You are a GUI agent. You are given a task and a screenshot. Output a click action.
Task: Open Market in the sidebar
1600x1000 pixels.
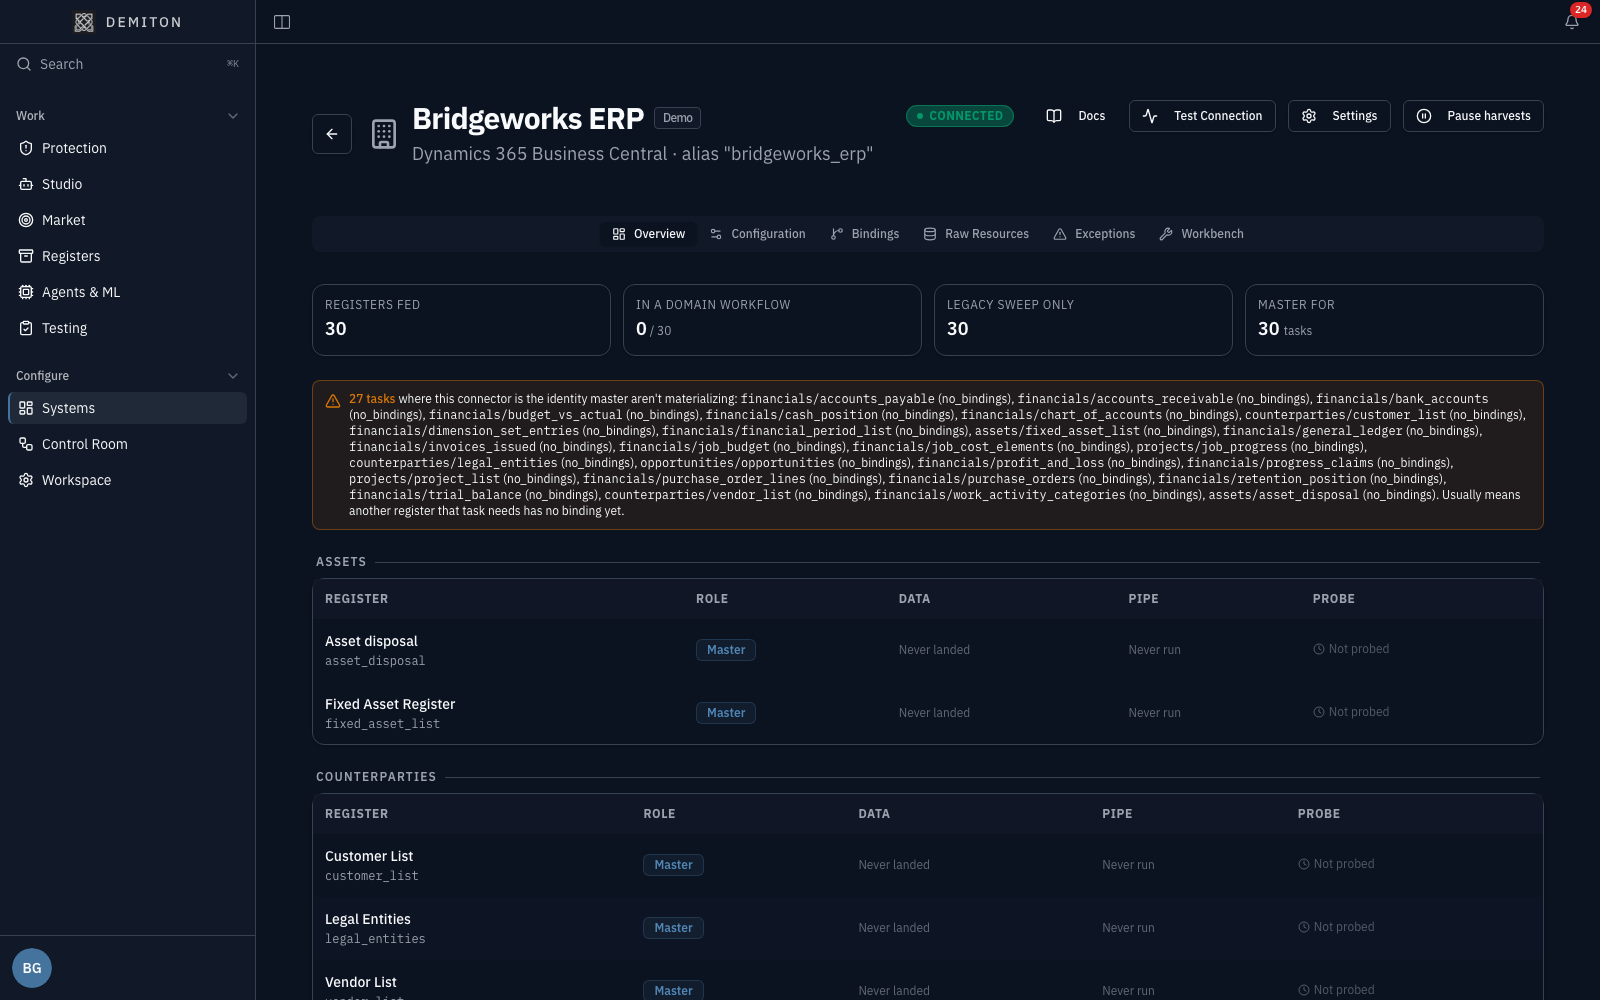click(128, 220)
